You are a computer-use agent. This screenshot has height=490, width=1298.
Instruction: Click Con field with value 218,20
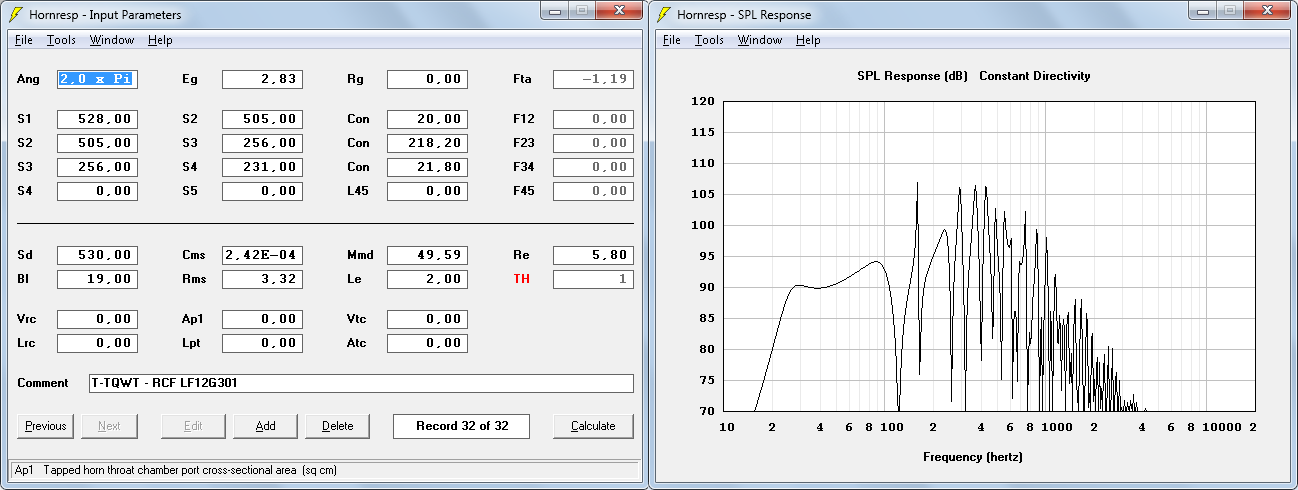pos(427,143)
